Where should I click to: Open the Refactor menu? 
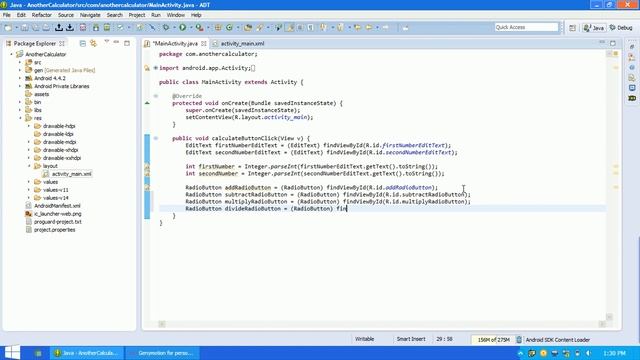pyautogui.click(x=42, y=15)
